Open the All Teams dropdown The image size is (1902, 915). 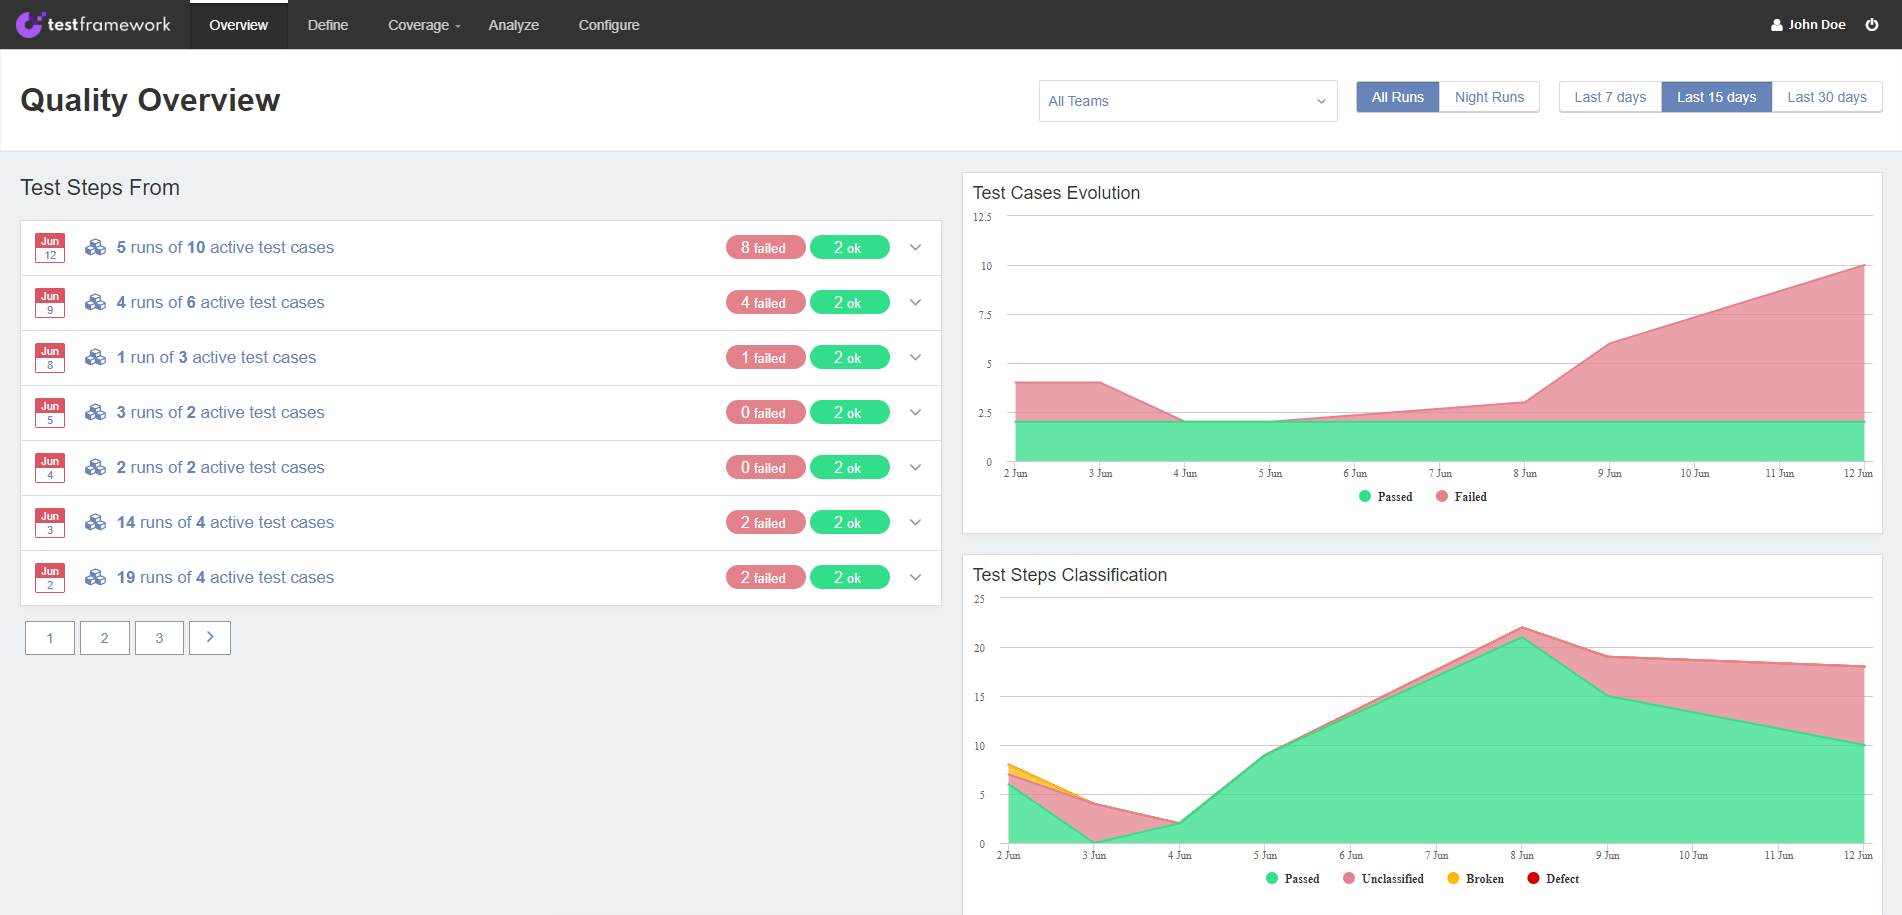(1187, 101)
